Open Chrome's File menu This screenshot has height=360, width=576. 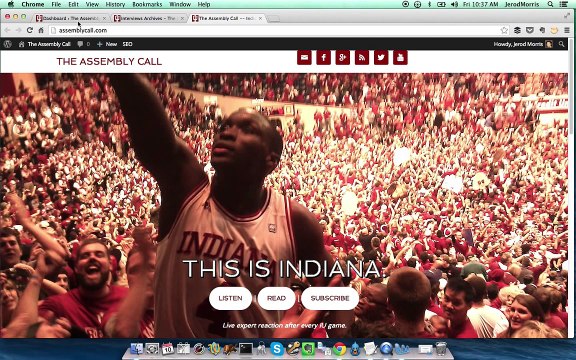click(56, 4)
